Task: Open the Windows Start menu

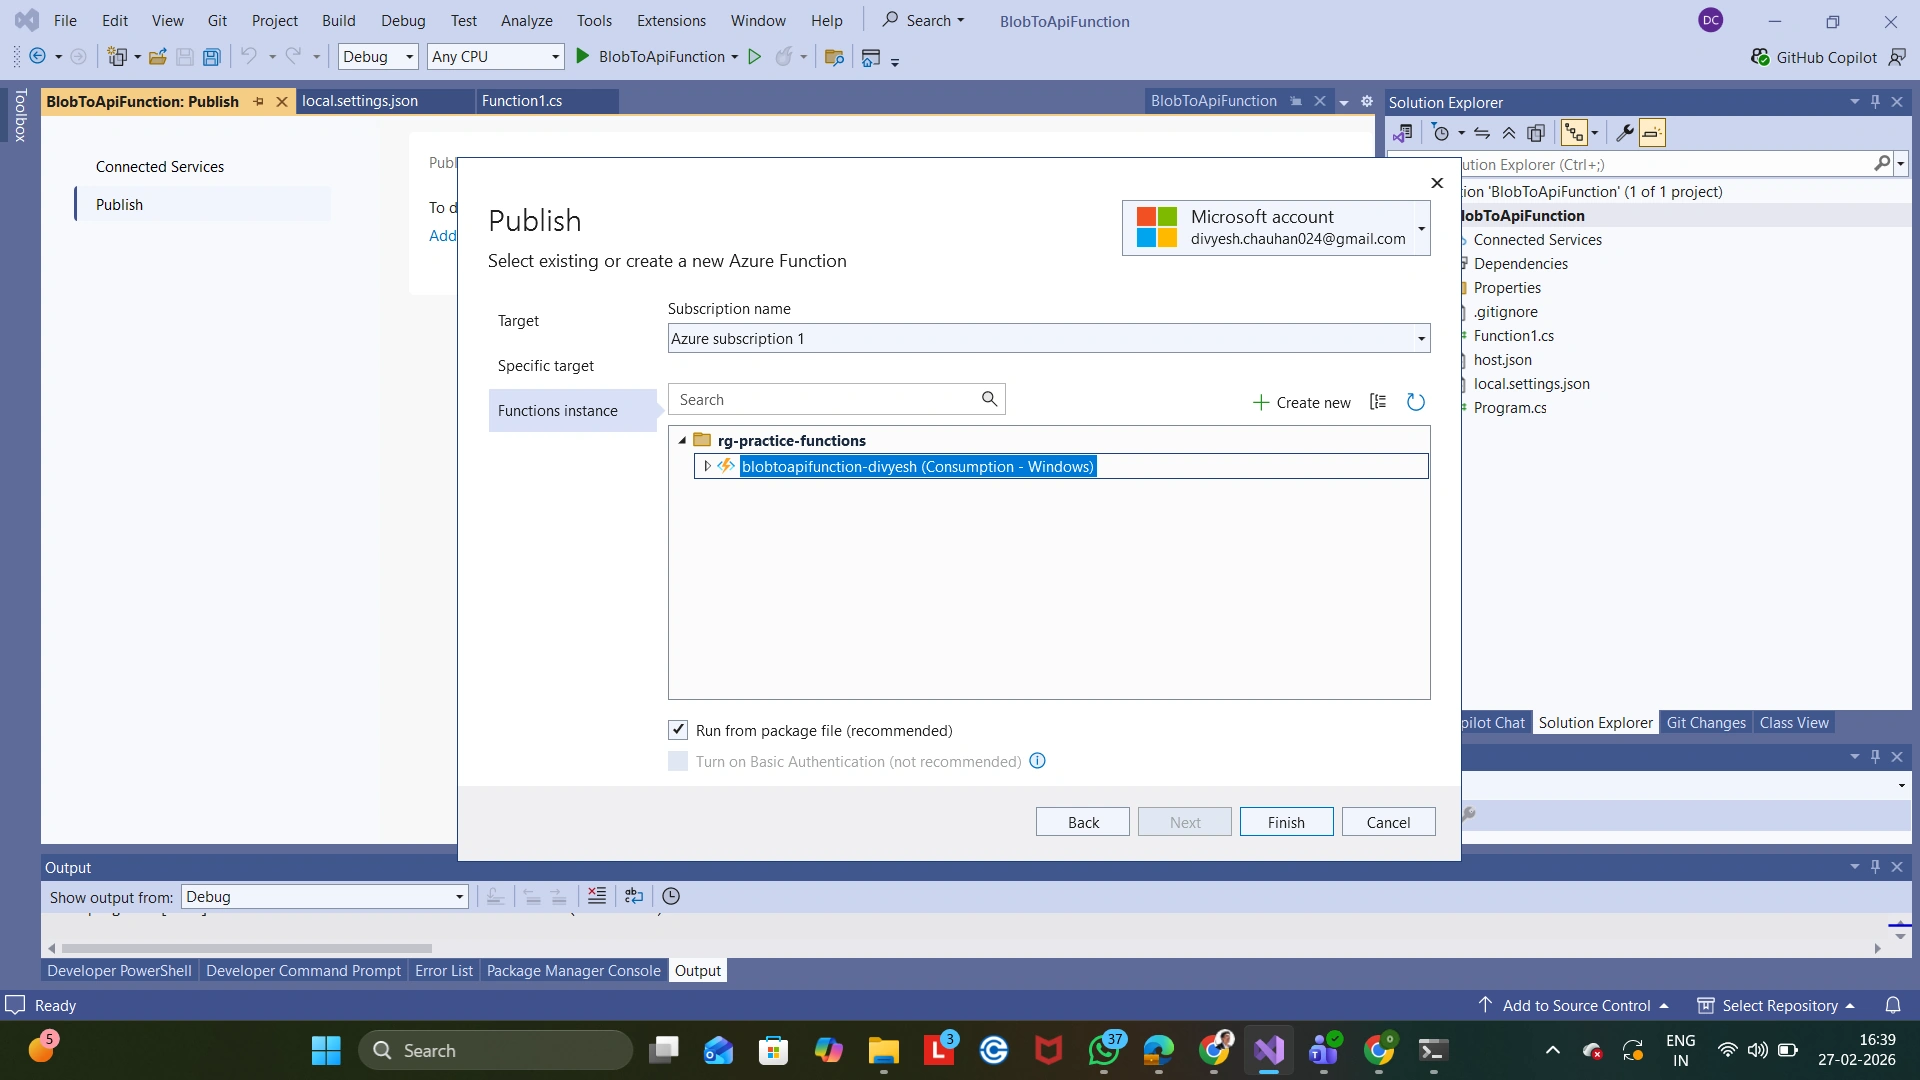Action: [326, 1051]
